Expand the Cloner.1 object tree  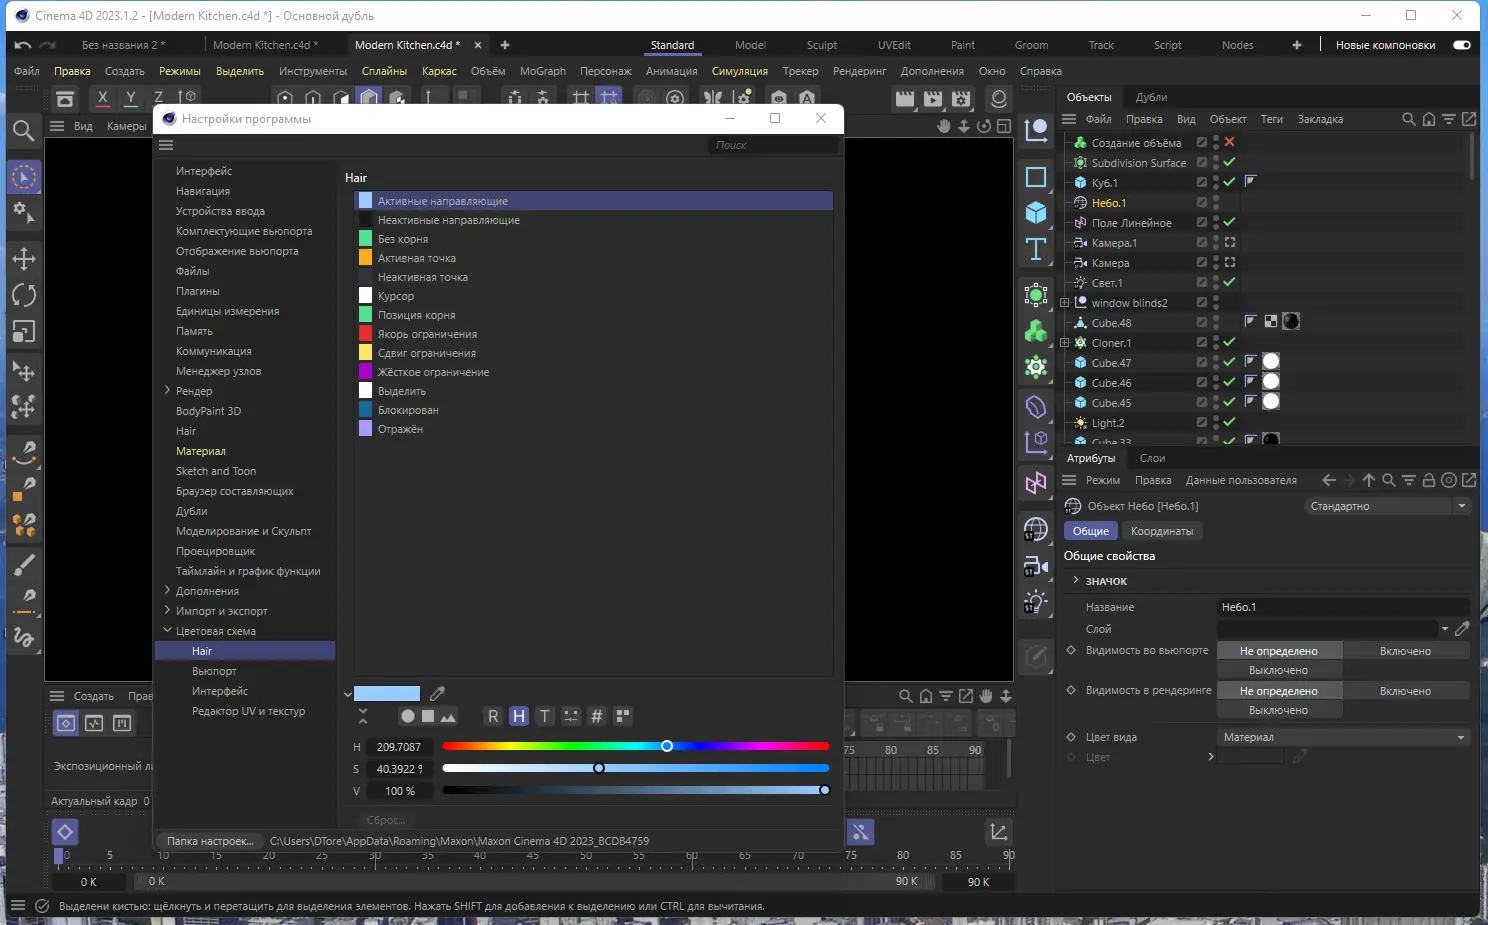click(x=1065, y=342)
